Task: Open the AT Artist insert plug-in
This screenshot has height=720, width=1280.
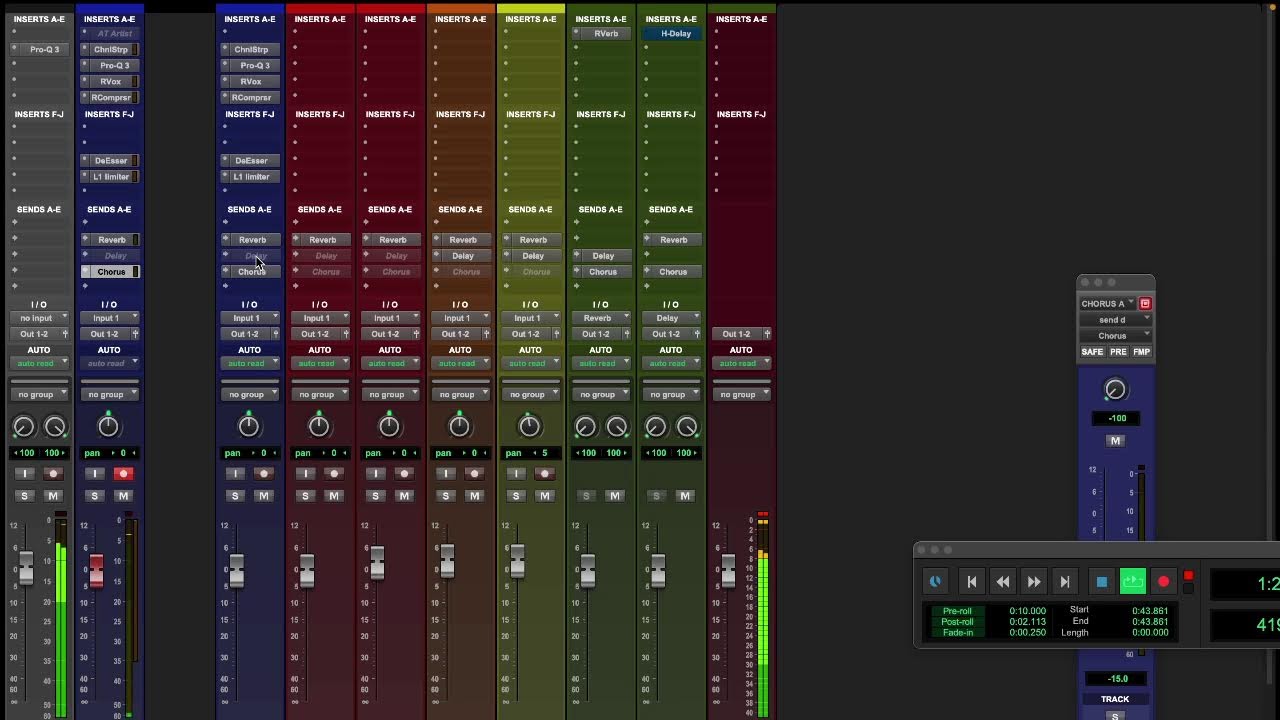Action: coord(115,33)
